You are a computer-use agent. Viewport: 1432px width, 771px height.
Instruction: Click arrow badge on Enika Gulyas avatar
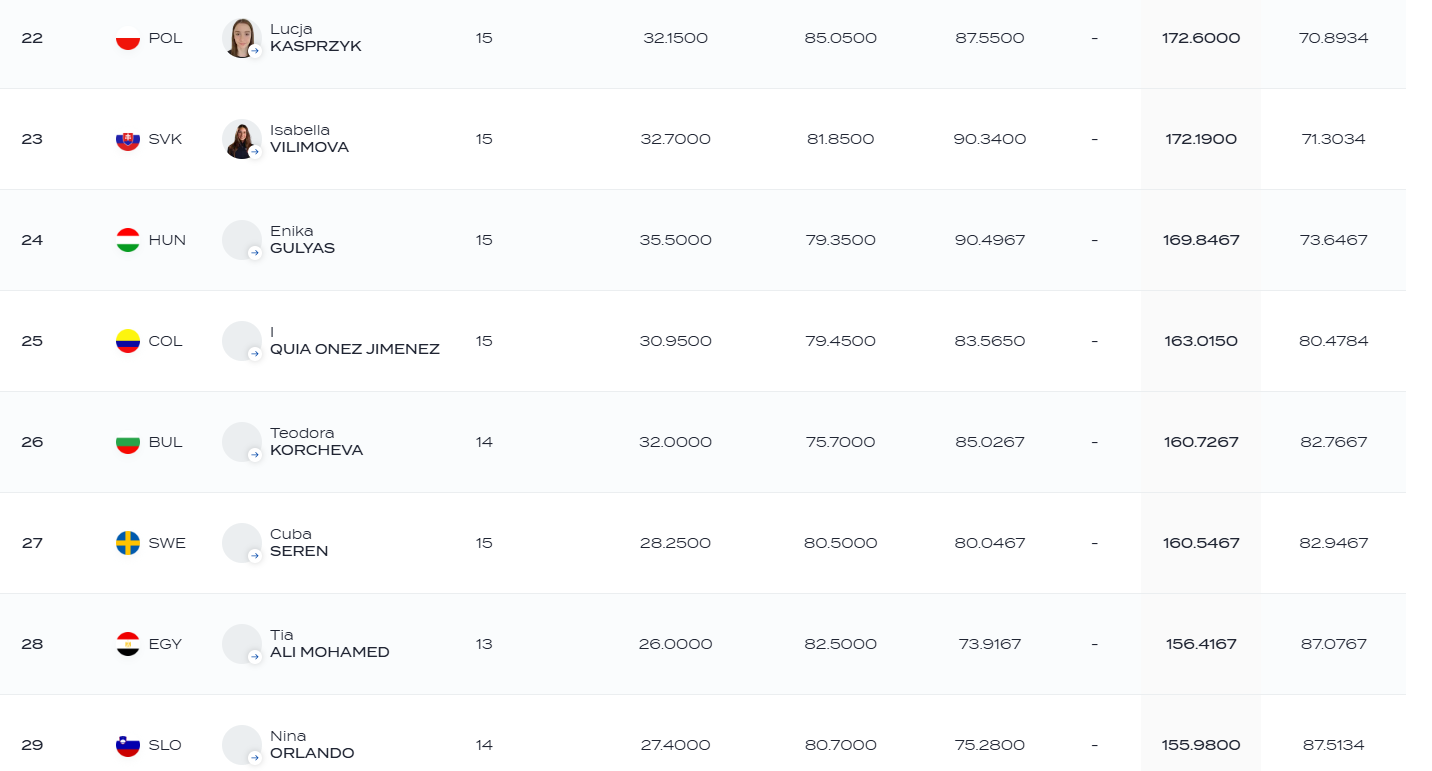(x=255, y=253)
